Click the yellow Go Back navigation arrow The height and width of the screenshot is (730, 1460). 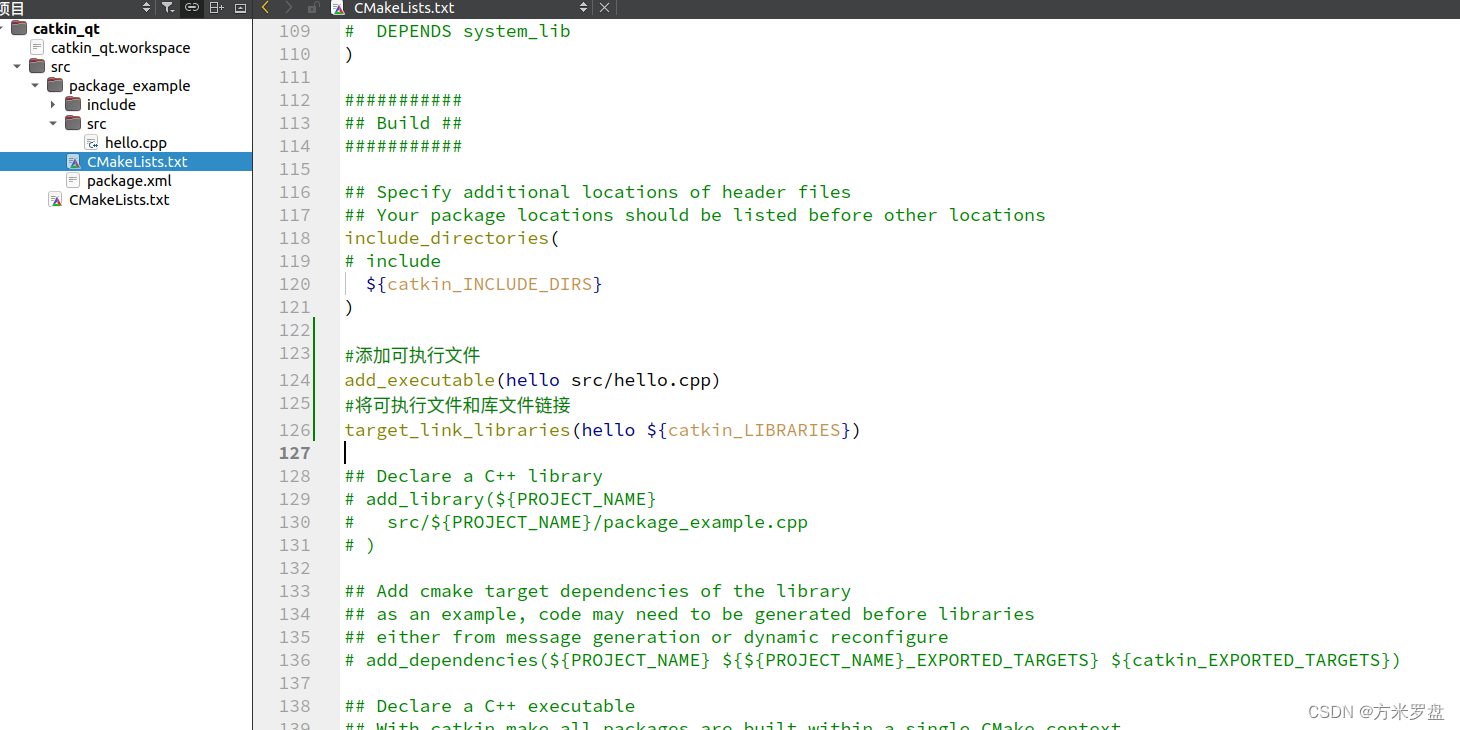pyautogui.click(x=264, y=8)
